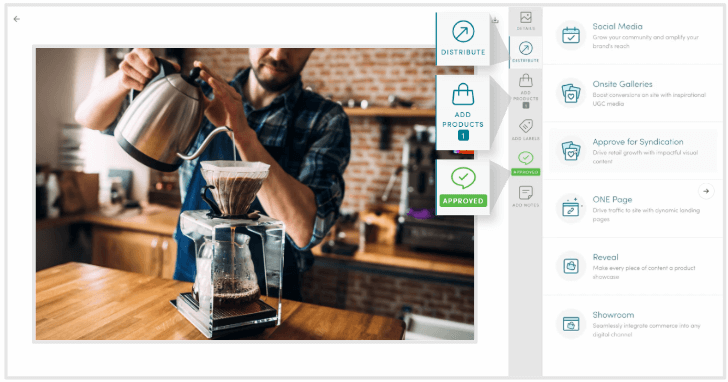This screenshot has width=728, height=382.
Task: Click 'Boost conversions on site' description
Action: (x=649, y=99)
